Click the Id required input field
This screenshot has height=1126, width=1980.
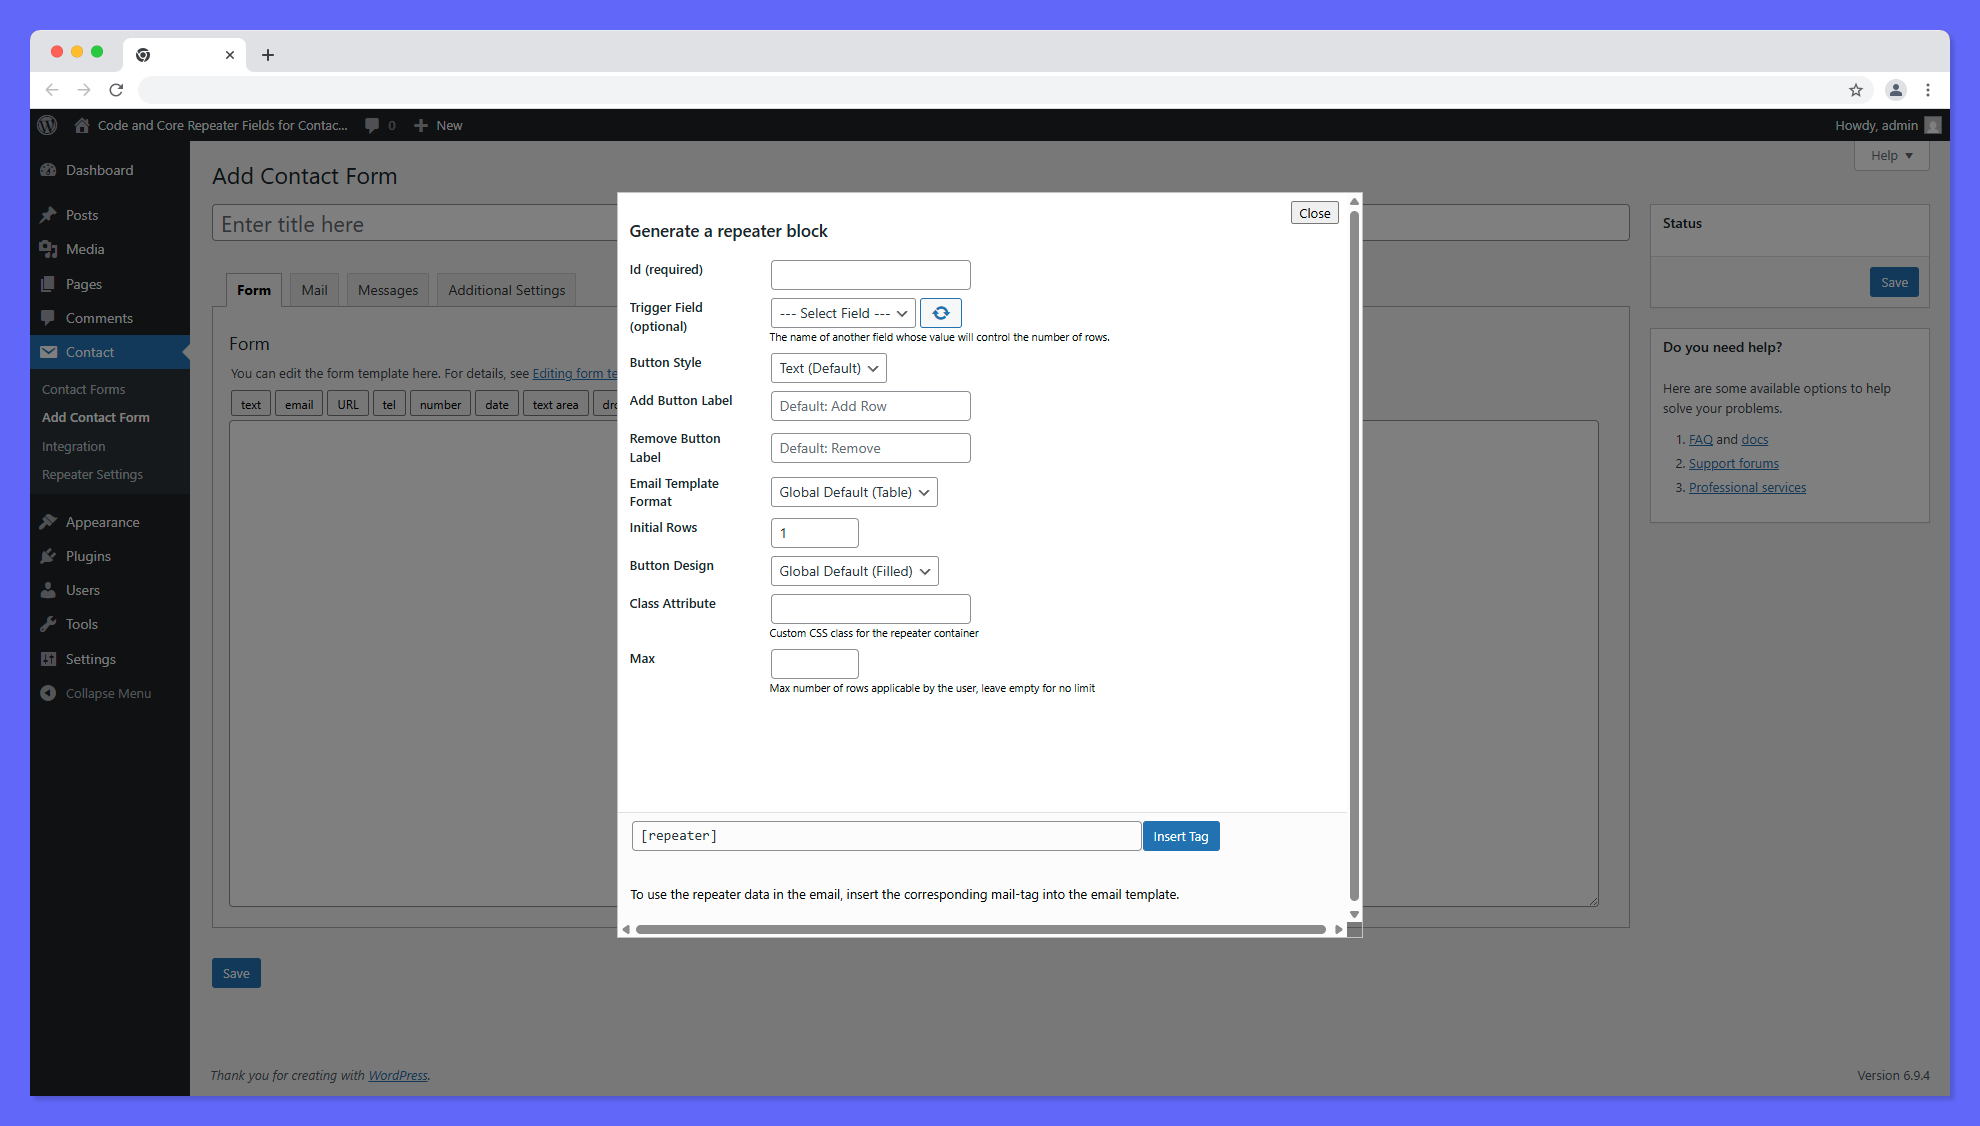pyautogui.click(x=869, y=274)
